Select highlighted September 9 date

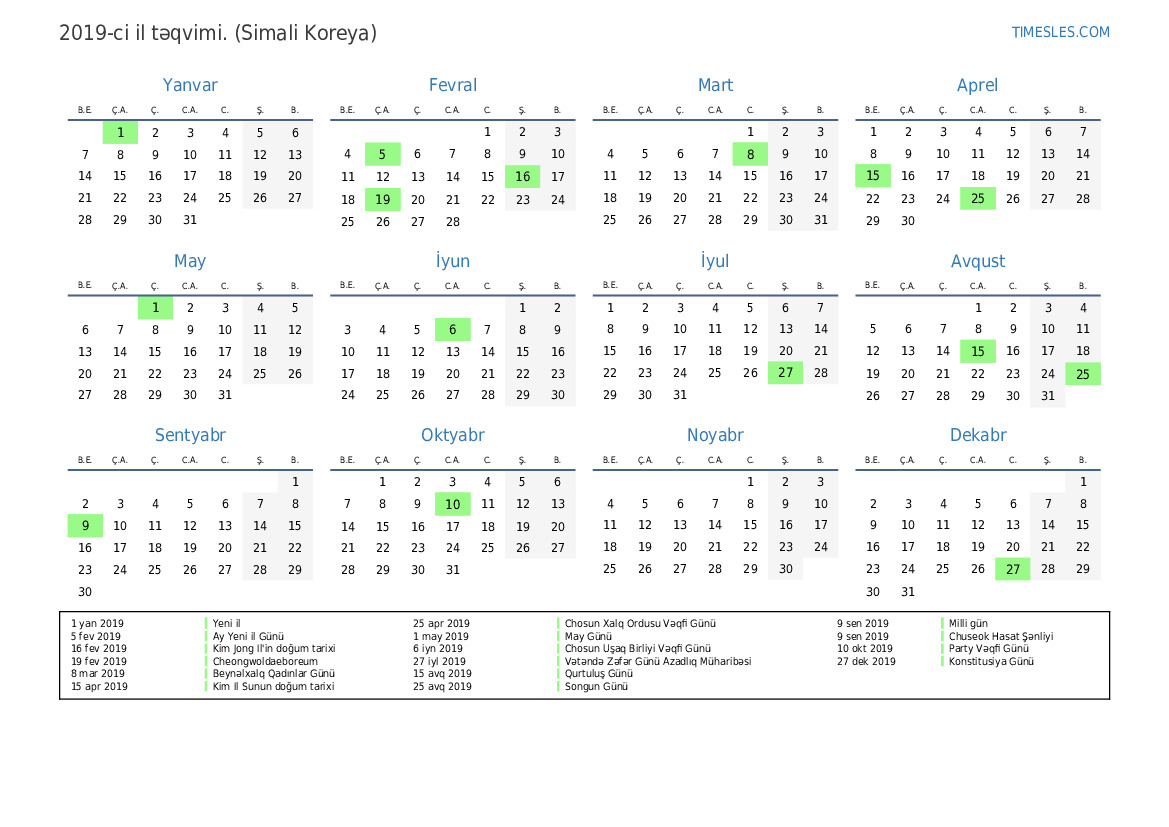85,526
